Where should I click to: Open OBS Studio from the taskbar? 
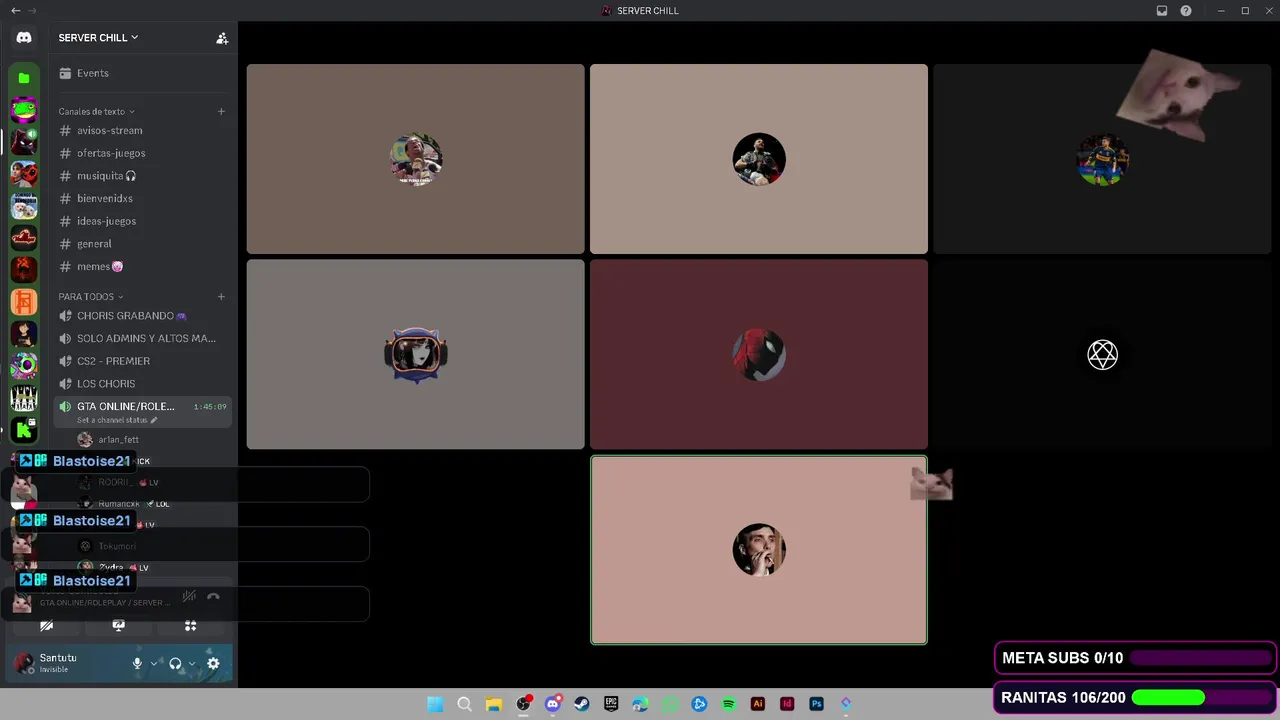point(523,704)
